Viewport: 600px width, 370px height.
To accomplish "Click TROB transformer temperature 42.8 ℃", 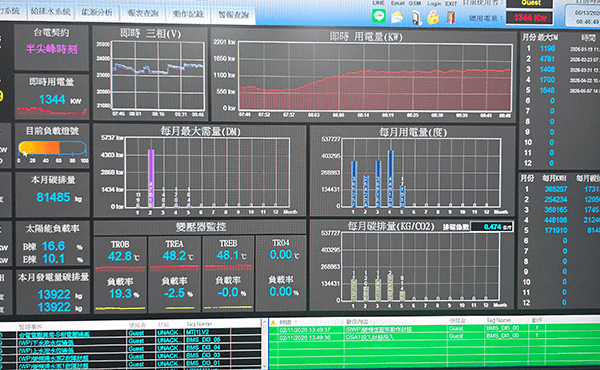I will 120,256.
